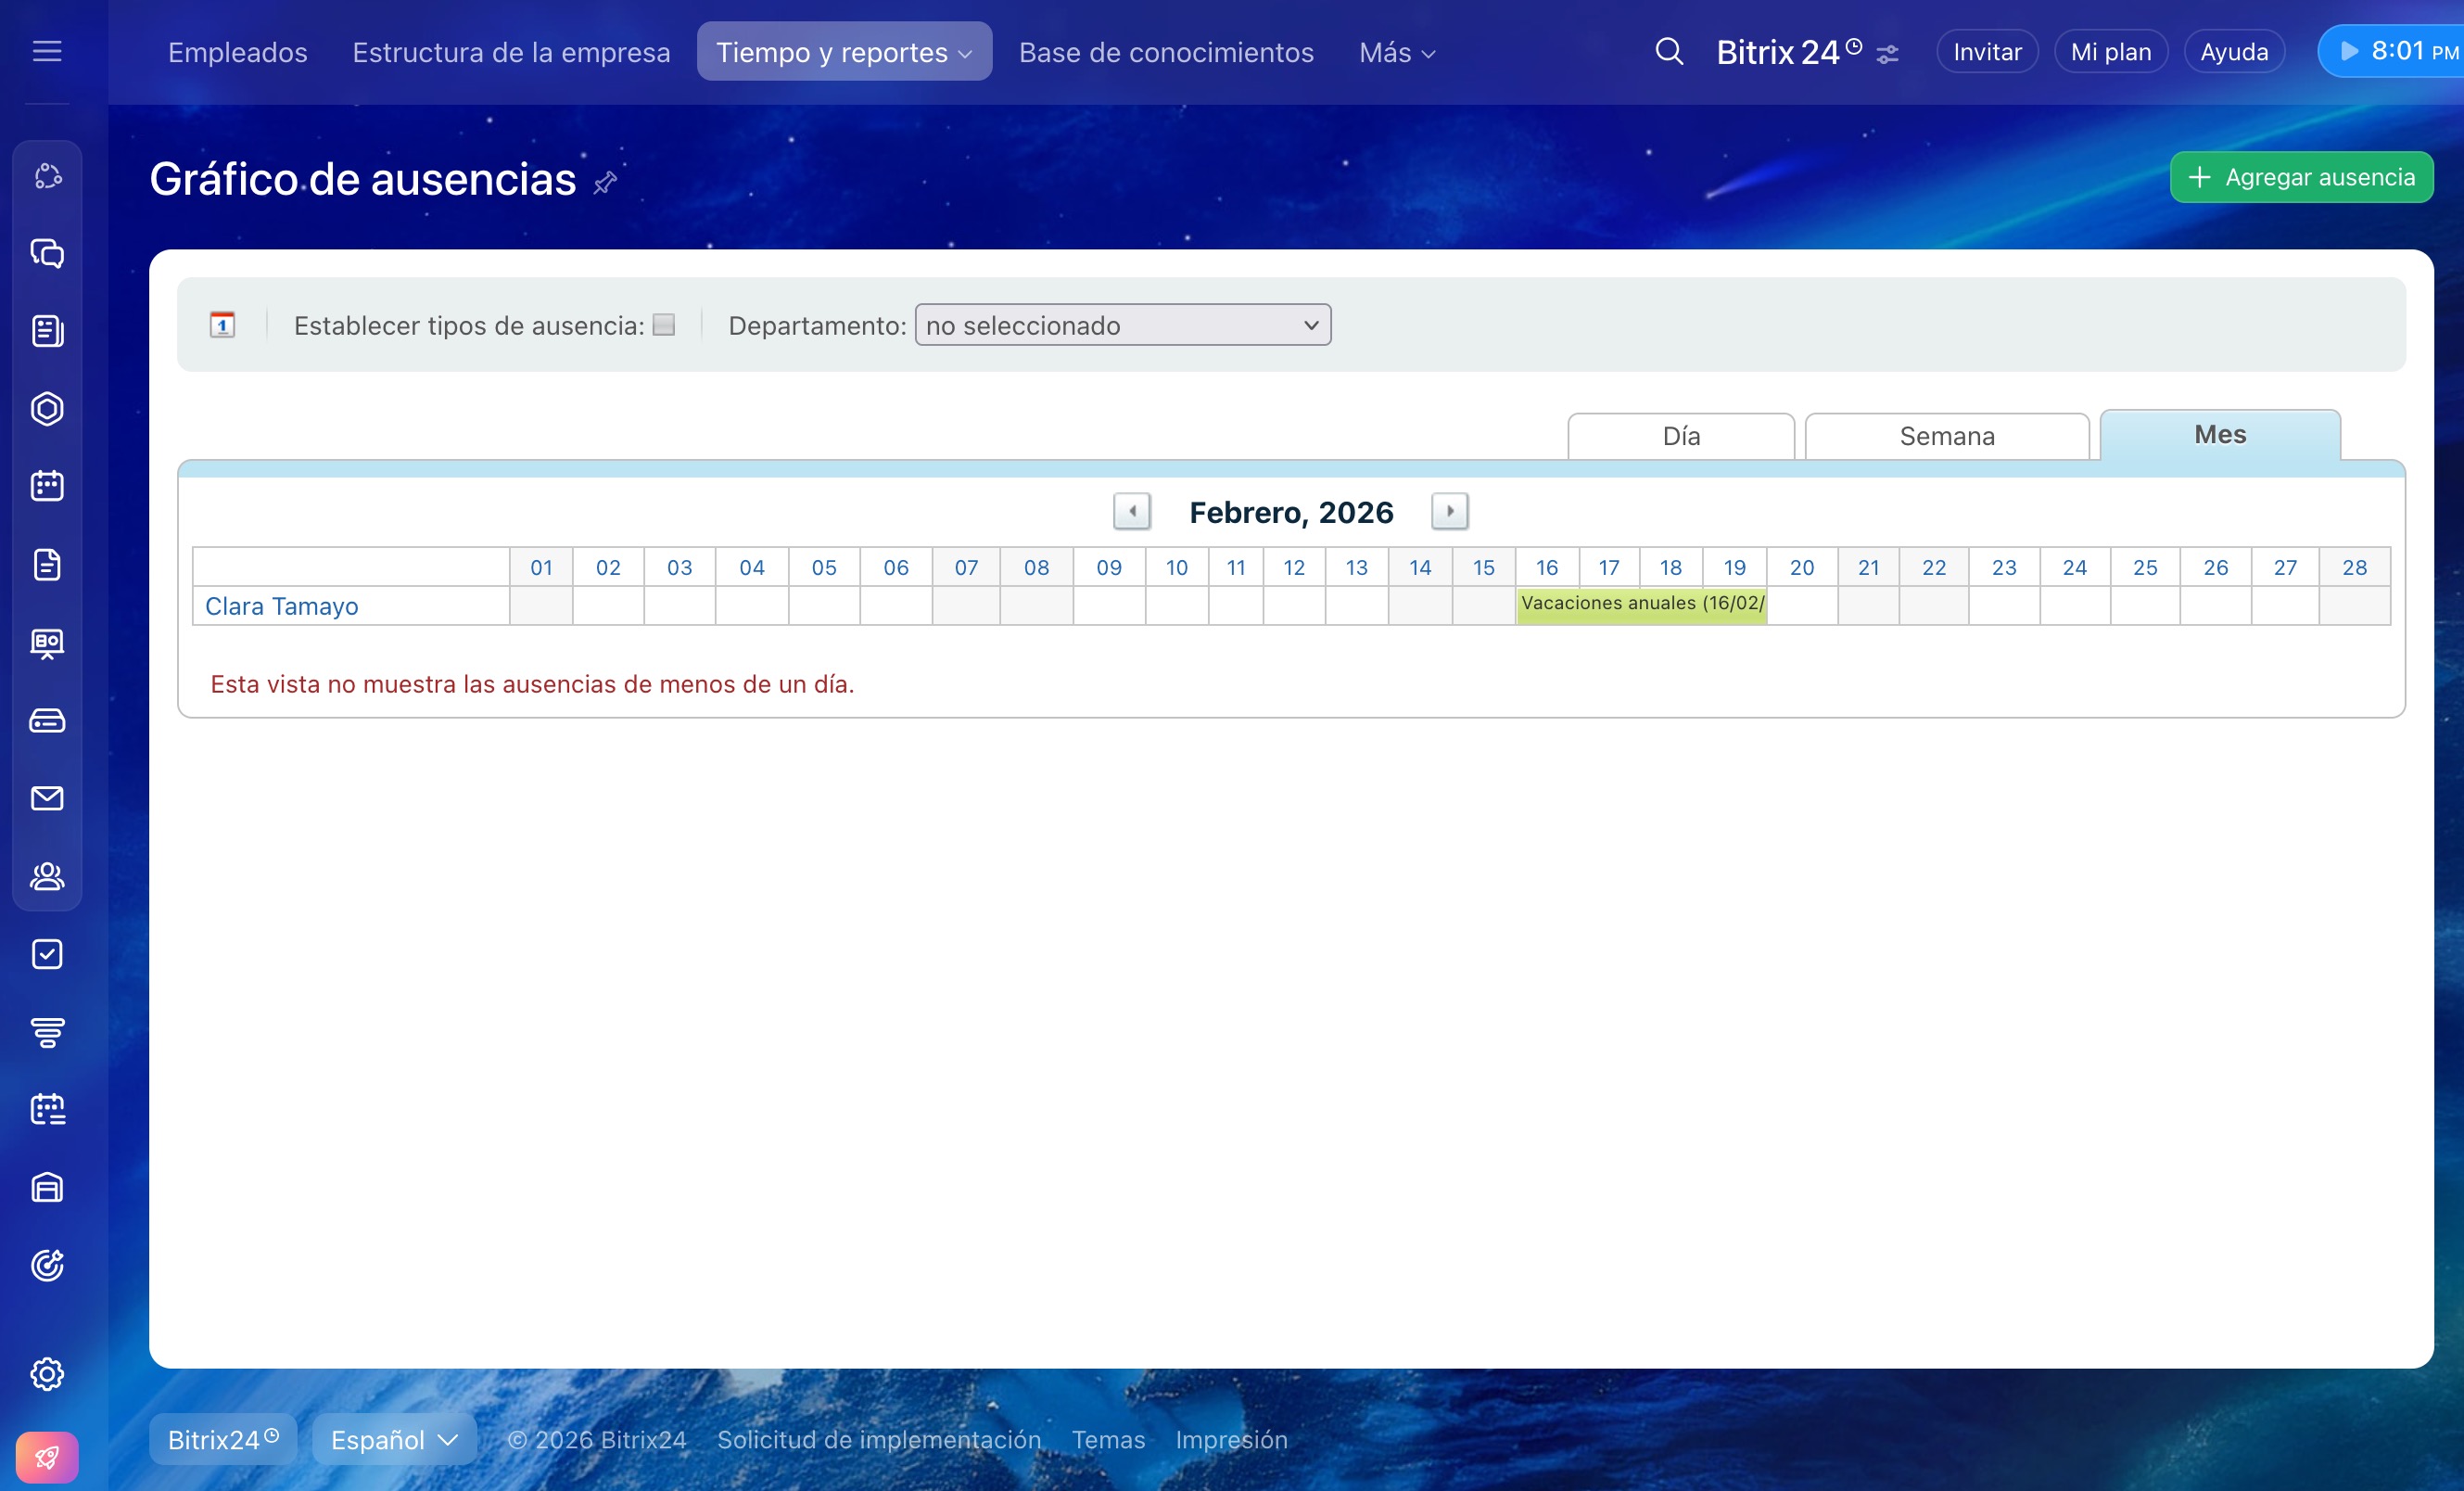Viewport: 2464px width, 1491px height.
Task: Open the tasks checkmark sidebar icon
Action: coord(47,954)
